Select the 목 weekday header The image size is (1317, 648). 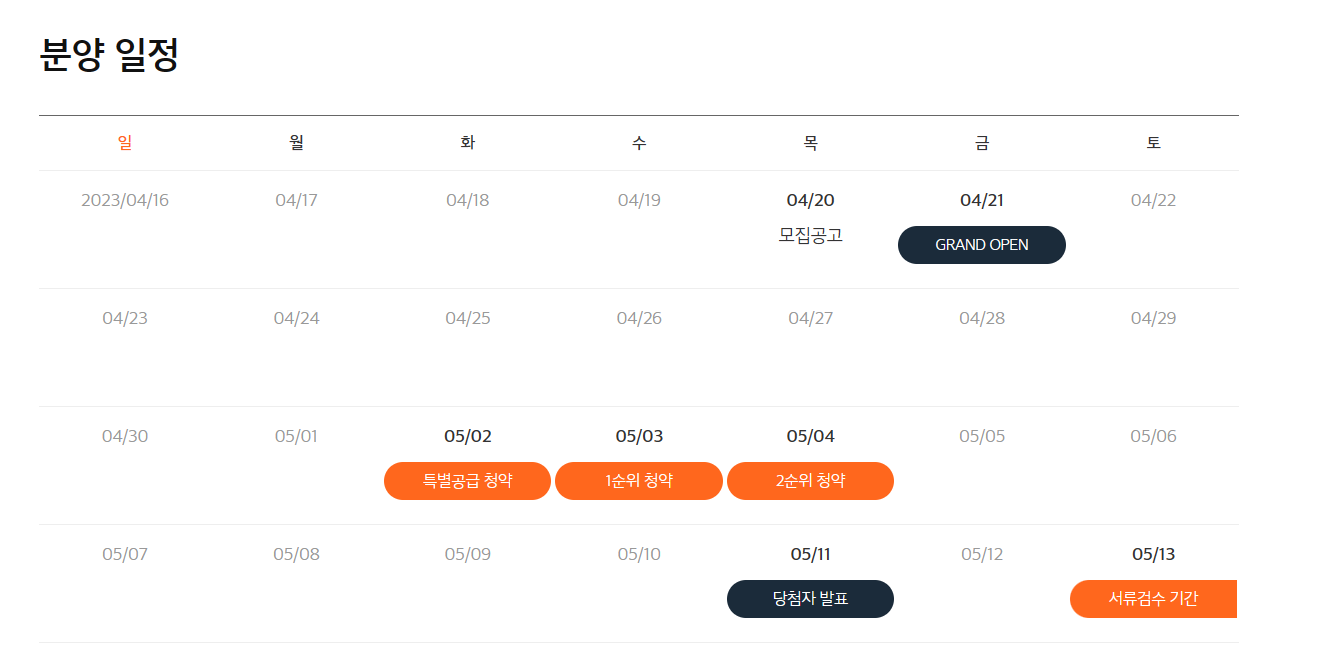810,143
